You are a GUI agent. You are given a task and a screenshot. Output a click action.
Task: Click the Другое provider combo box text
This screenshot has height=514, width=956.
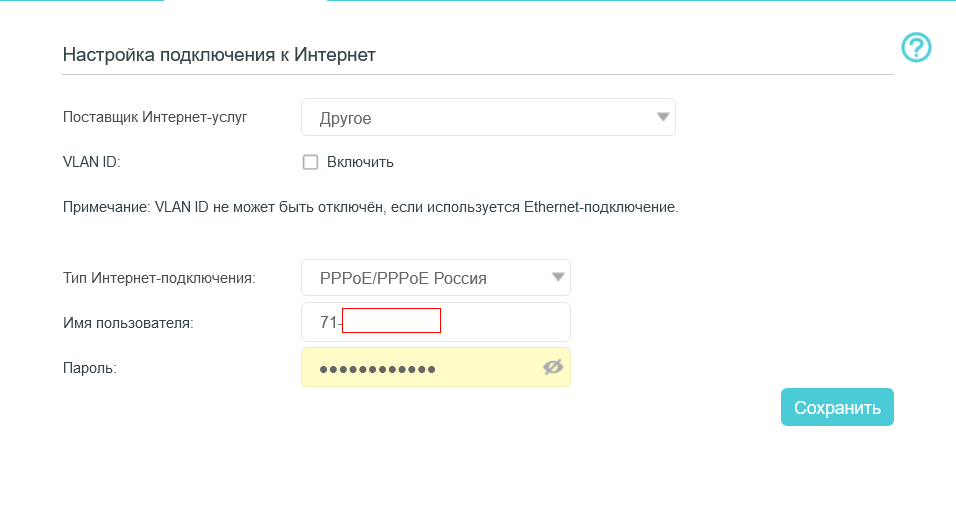point(346,118)
